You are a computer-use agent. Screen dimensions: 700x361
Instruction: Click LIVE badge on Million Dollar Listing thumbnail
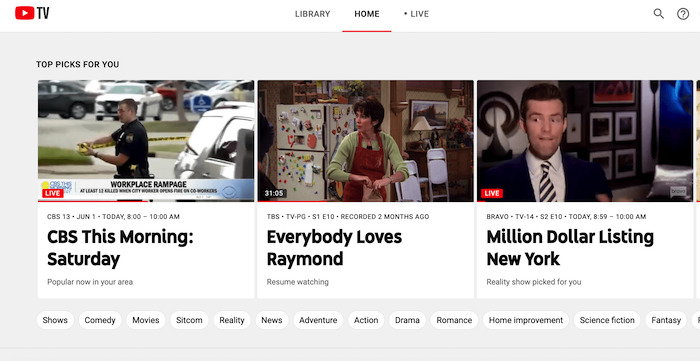click(492, 193)
